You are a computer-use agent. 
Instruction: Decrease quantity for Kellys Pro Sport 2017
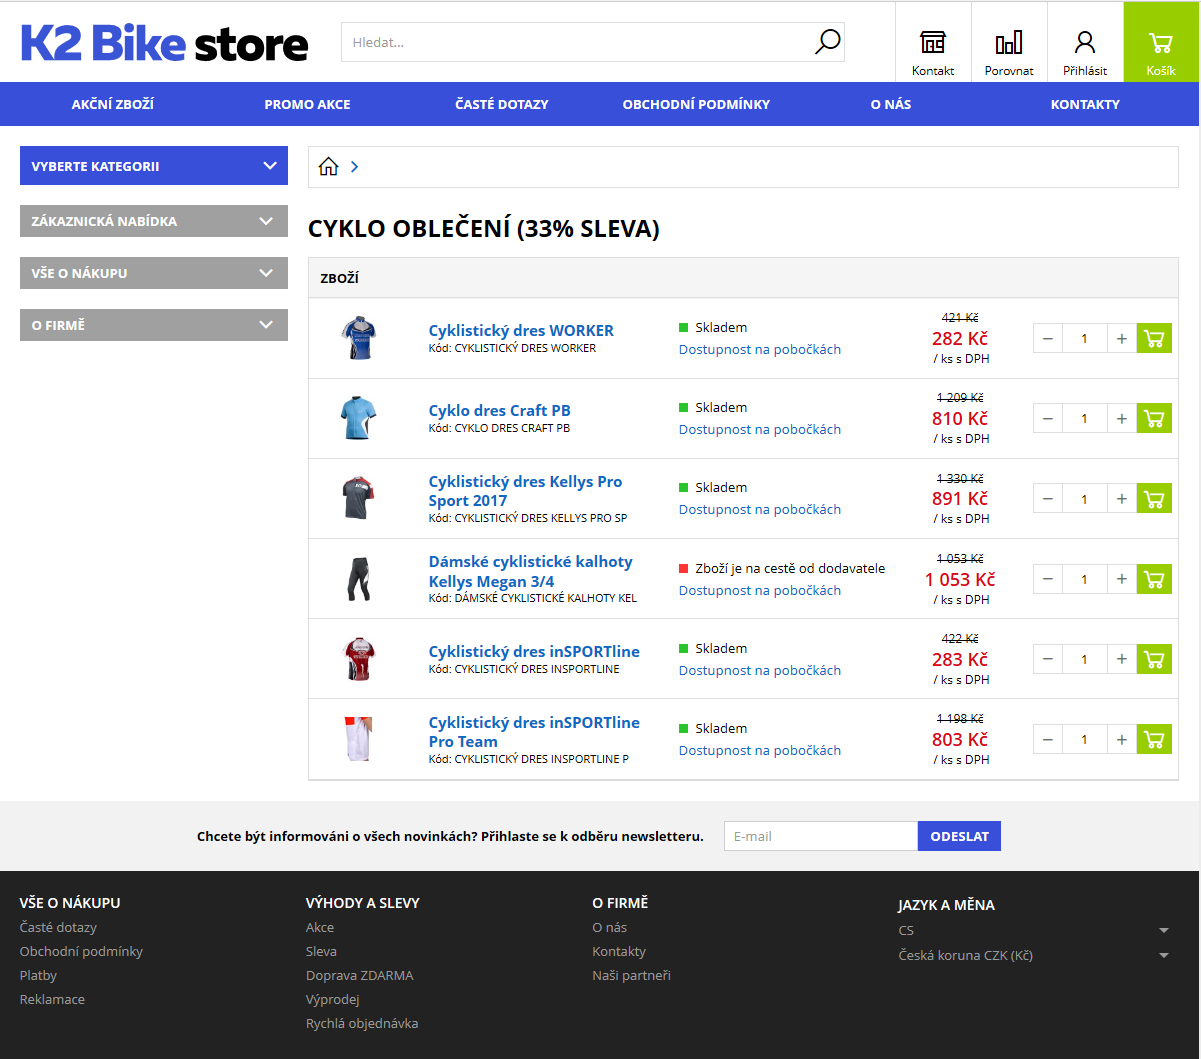(x=1048, y=499)
